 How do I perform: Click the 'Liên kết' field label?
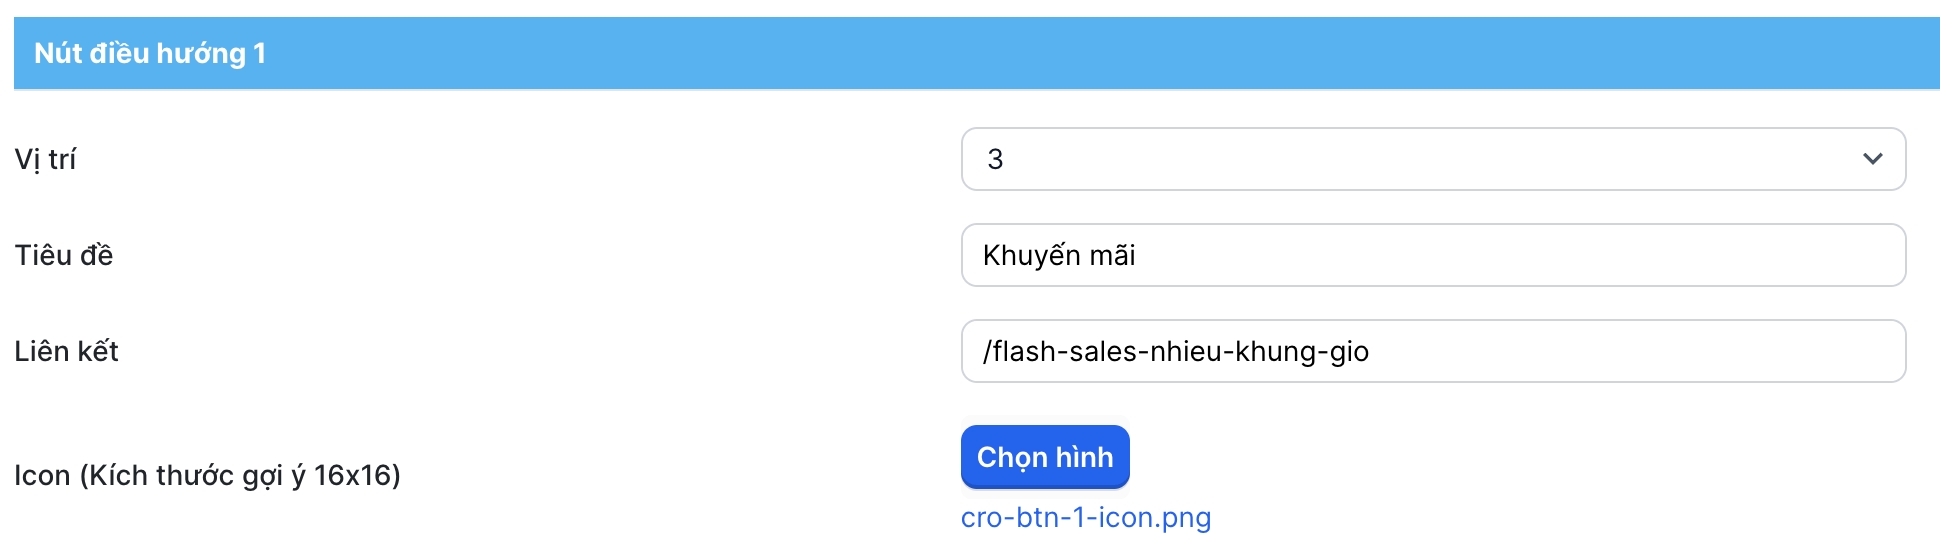point(66,351)
